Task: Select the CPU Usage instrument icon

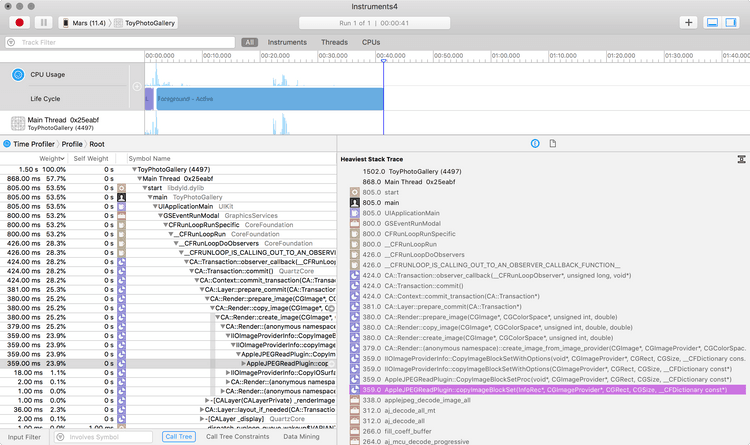Action: click(x=18, y=75)
